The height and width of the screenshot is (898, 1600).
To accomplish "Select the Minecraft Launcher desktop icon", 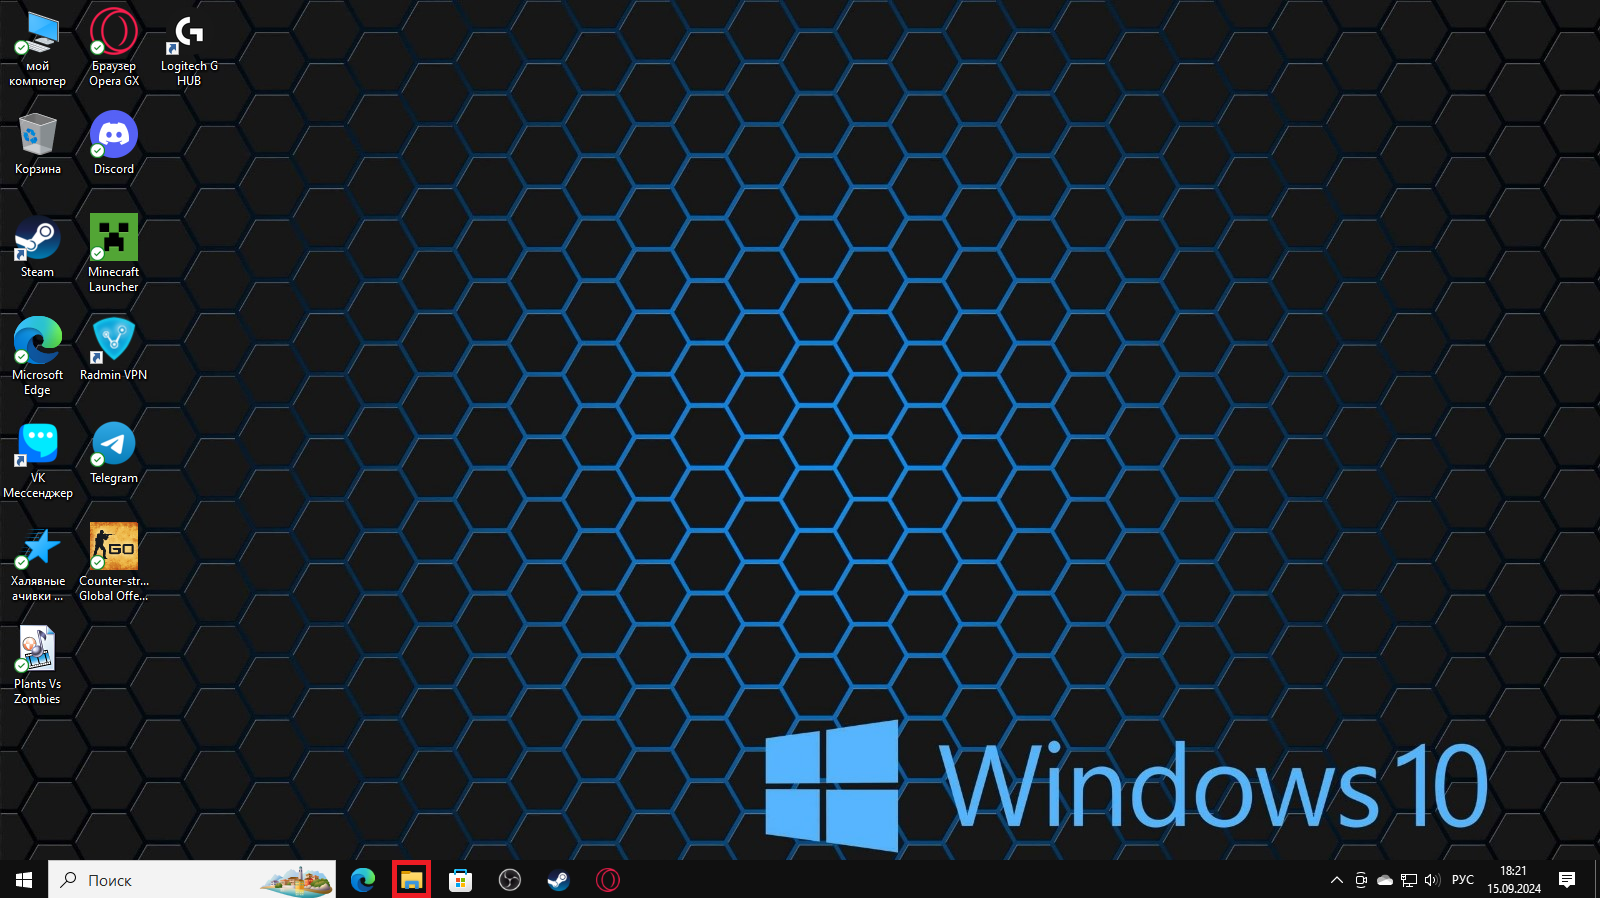I will (x=114, y=254).
